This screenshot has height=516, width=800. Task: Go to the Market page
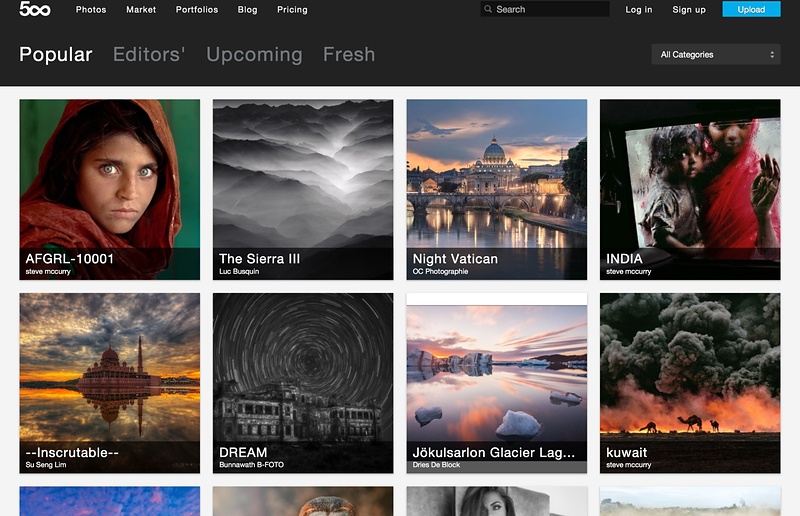[141, 10]
